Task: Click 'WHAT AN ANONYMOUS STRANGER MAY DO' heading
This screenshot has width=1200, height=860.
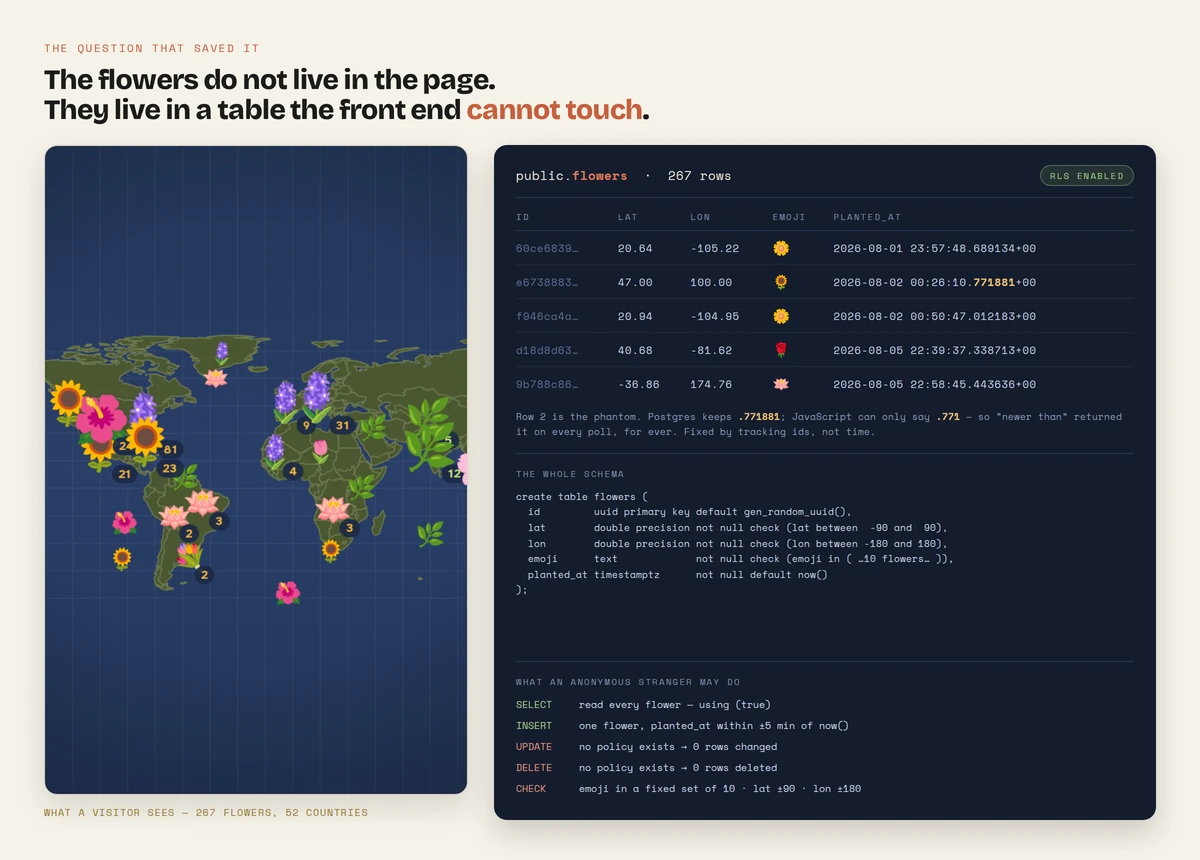Action: click(628, 682)
